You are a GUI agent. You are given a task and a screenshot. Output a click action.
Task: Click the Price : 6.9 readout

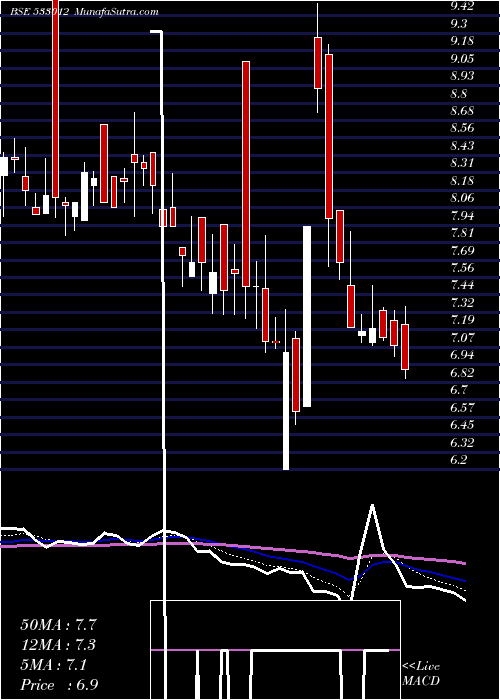point(59,685)
